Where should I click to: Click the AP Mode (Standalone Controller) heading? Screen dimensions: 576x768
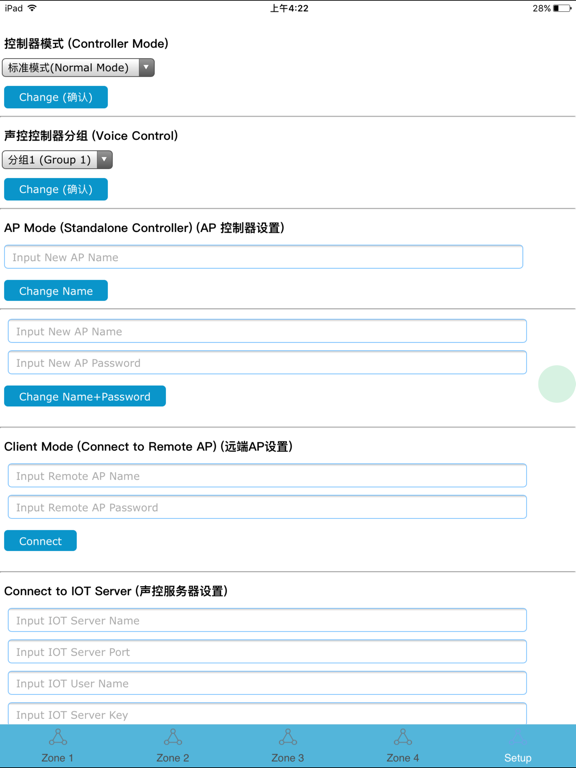point(144,228)
